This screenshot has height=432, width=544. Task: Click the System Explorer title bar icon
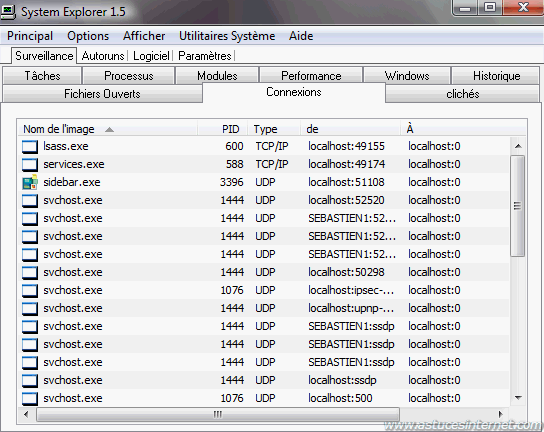(x=8, y=12)
